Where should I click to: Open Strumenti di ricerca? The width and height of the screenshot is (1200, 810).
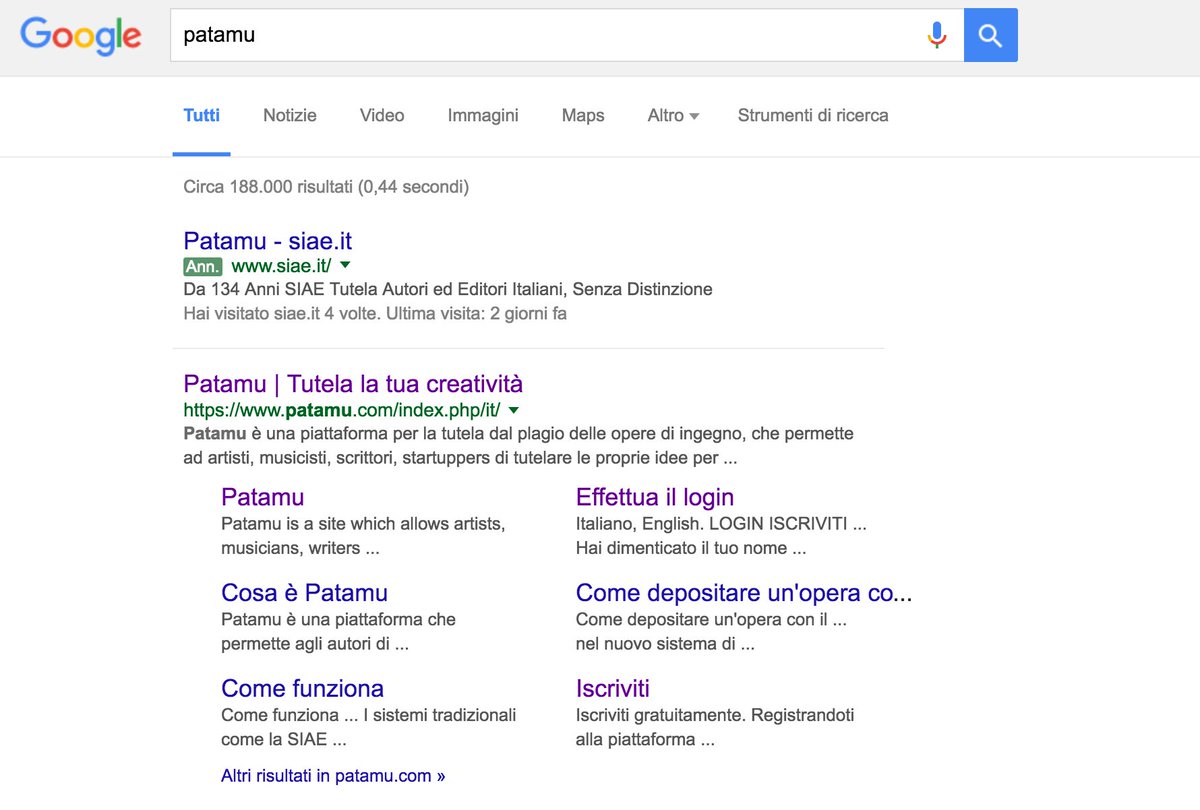point(812,116)
